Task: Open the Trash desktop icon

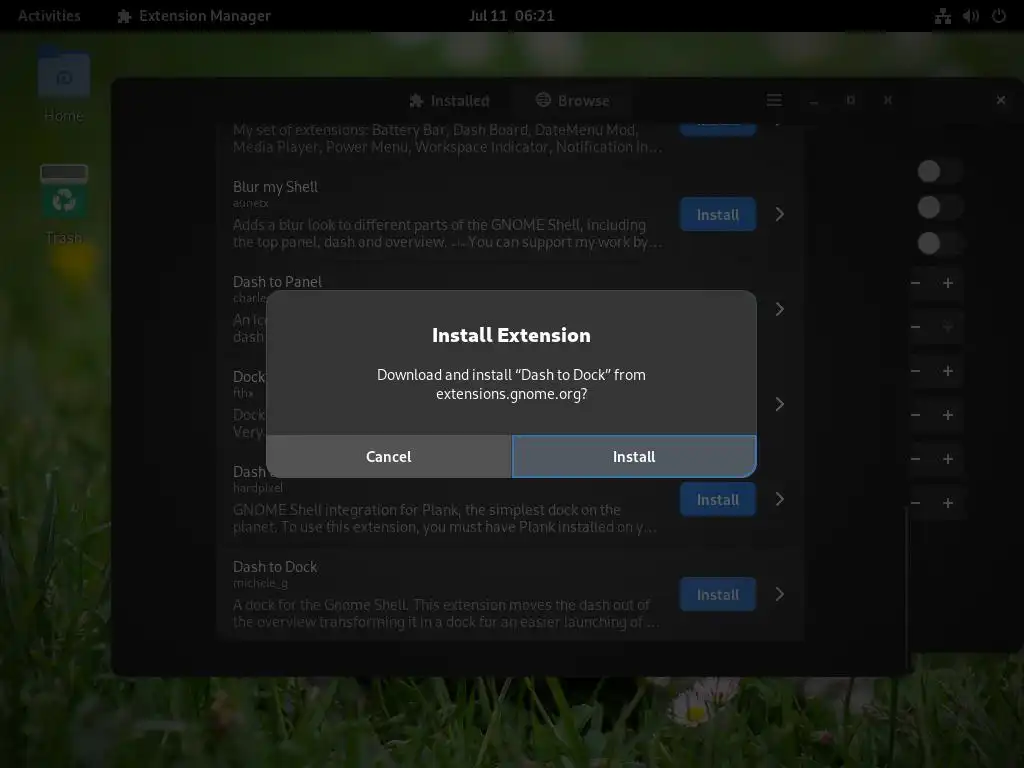Action: click(x=63, y=204)
